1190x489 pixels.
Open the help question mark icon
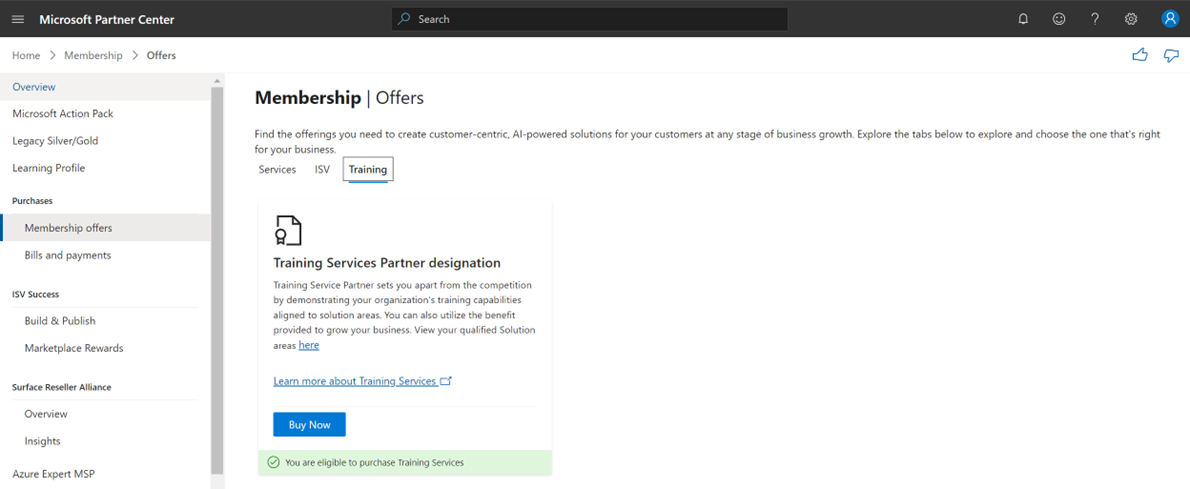1095,19
